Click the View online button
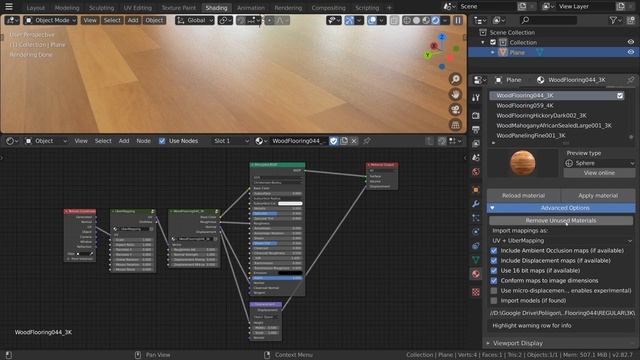The width and height of the screenshot is (640, 360). 599,173
